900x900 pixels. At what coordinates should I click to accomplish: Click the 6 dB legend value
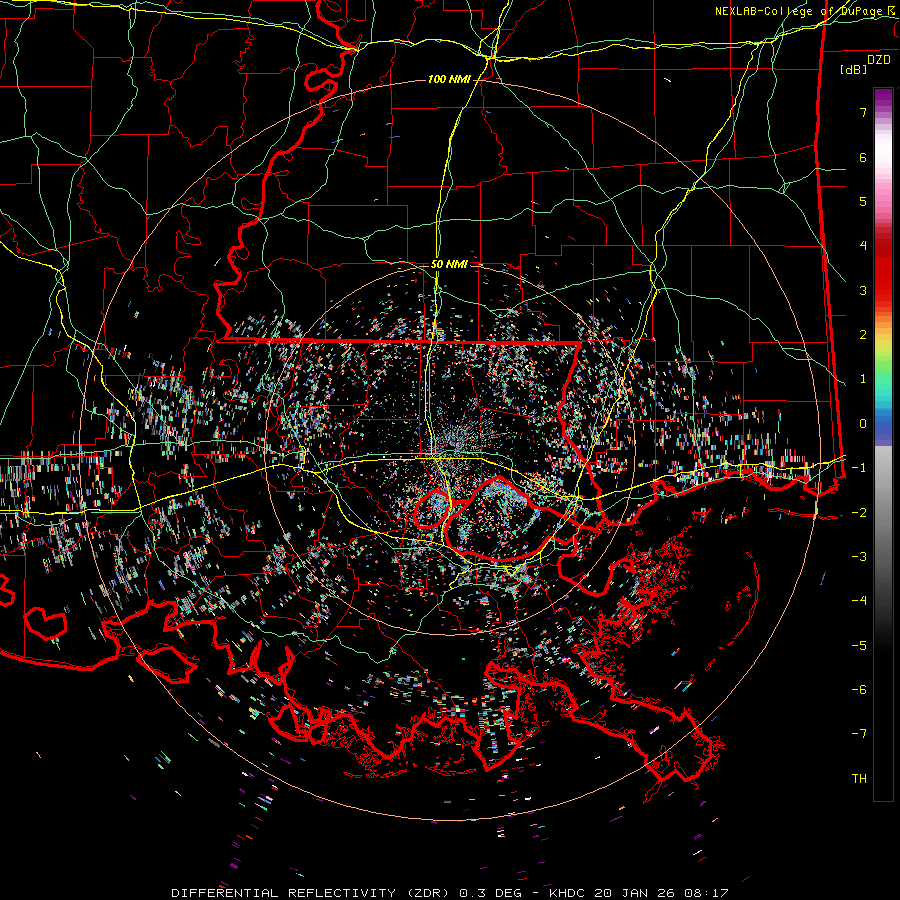pyautogui.click(x=863, y=157)
